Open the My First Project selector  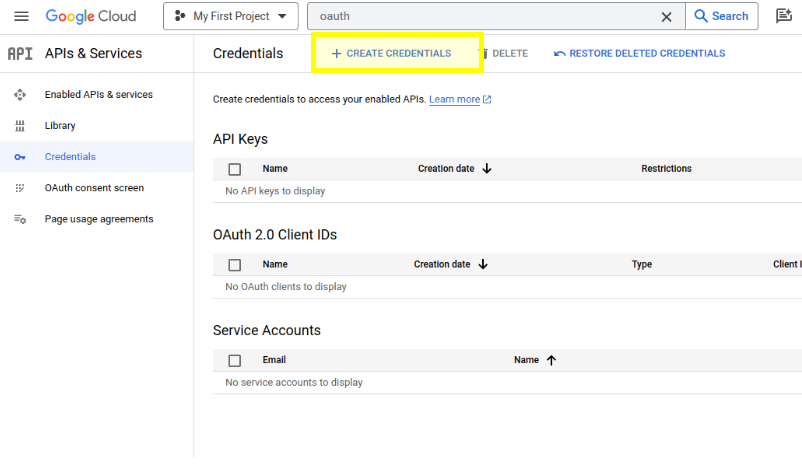point(231,16)
